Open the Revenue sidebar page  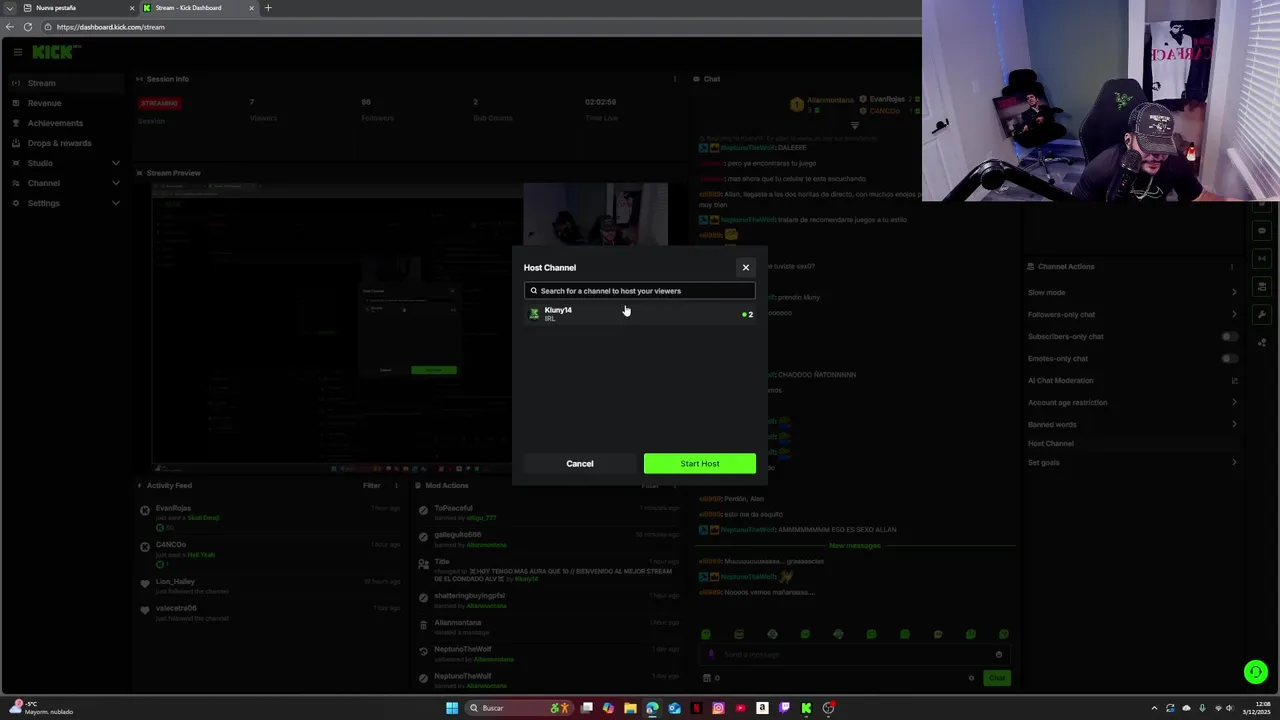66,103
